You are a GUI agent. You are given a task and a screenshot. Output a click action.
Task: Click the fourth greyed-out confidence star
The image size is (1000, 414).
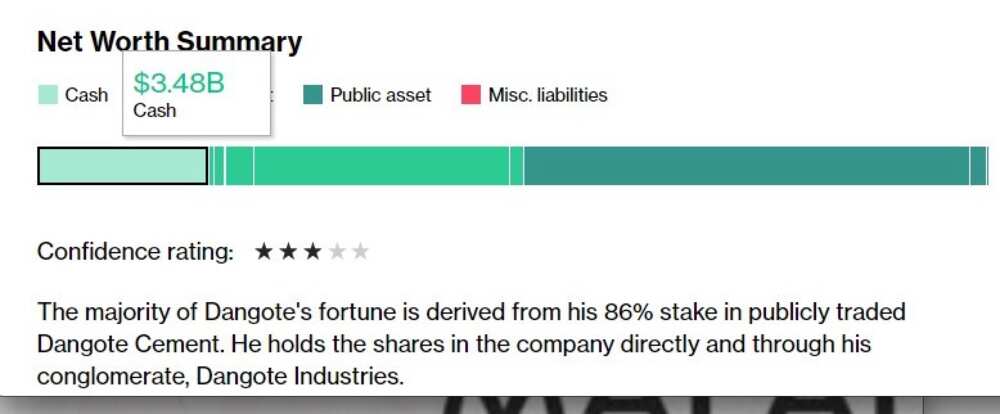(336, 251)
